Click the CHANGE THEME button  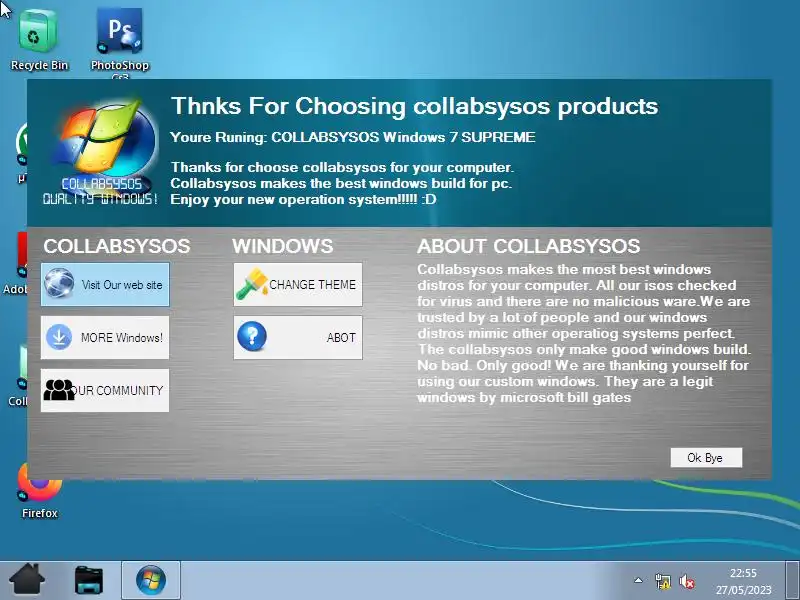coord(298,285)
